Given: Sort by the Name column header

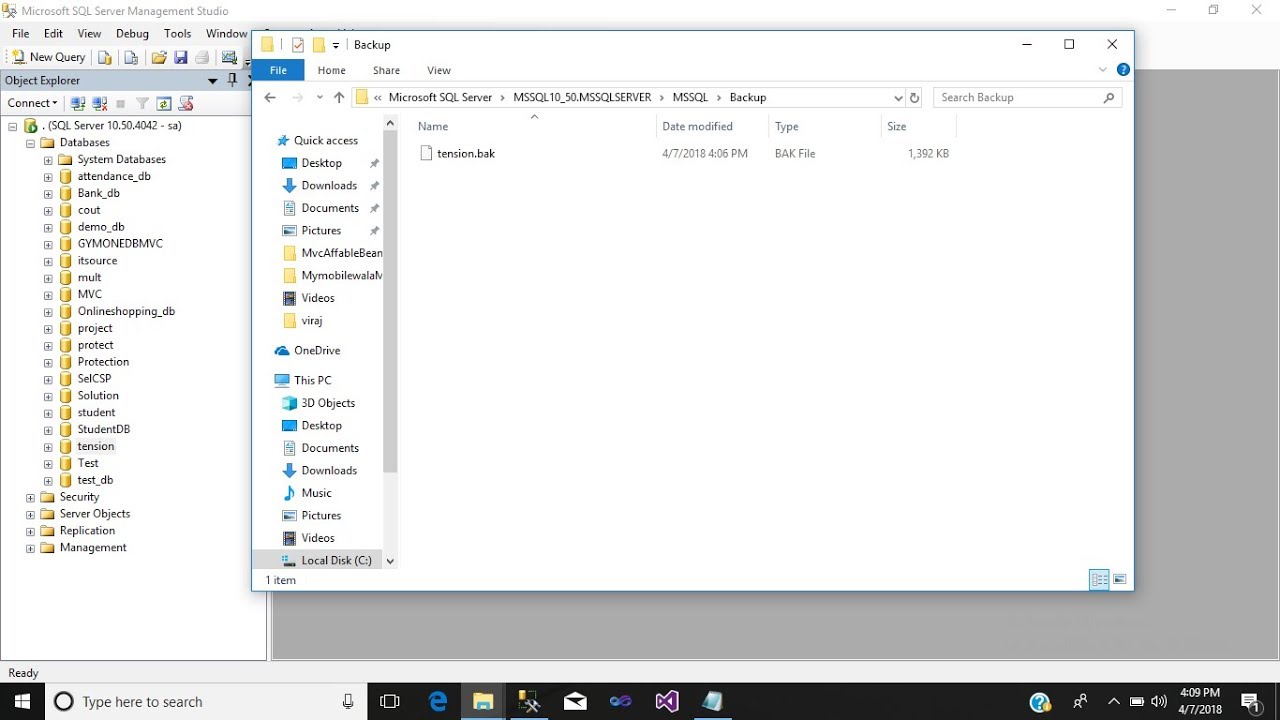Looking at the screenshot, I should (433, 126).
